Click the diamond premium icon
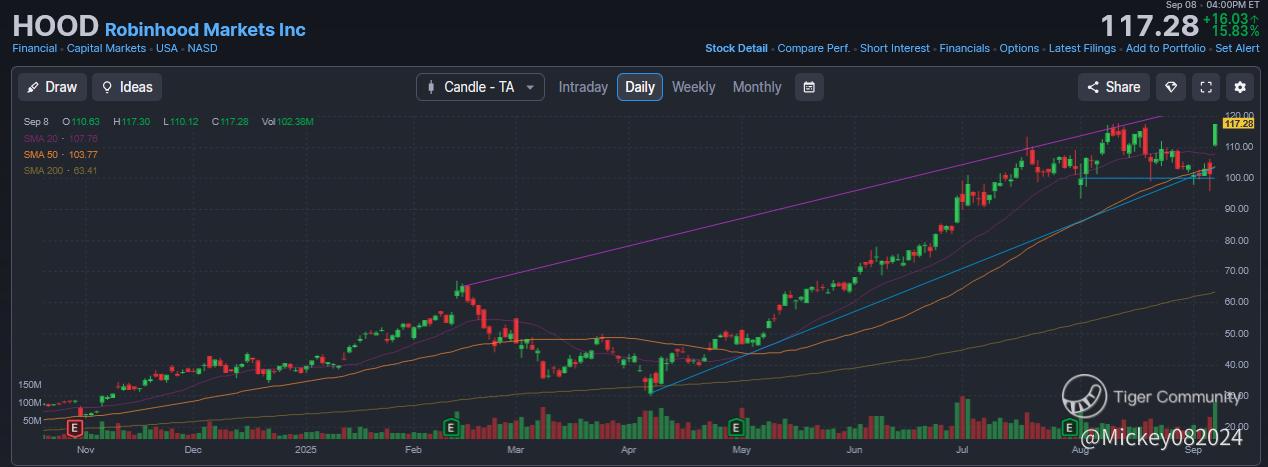This screenshot has height=467, width=1268. pyautogui.click(x=1170, y=87)
